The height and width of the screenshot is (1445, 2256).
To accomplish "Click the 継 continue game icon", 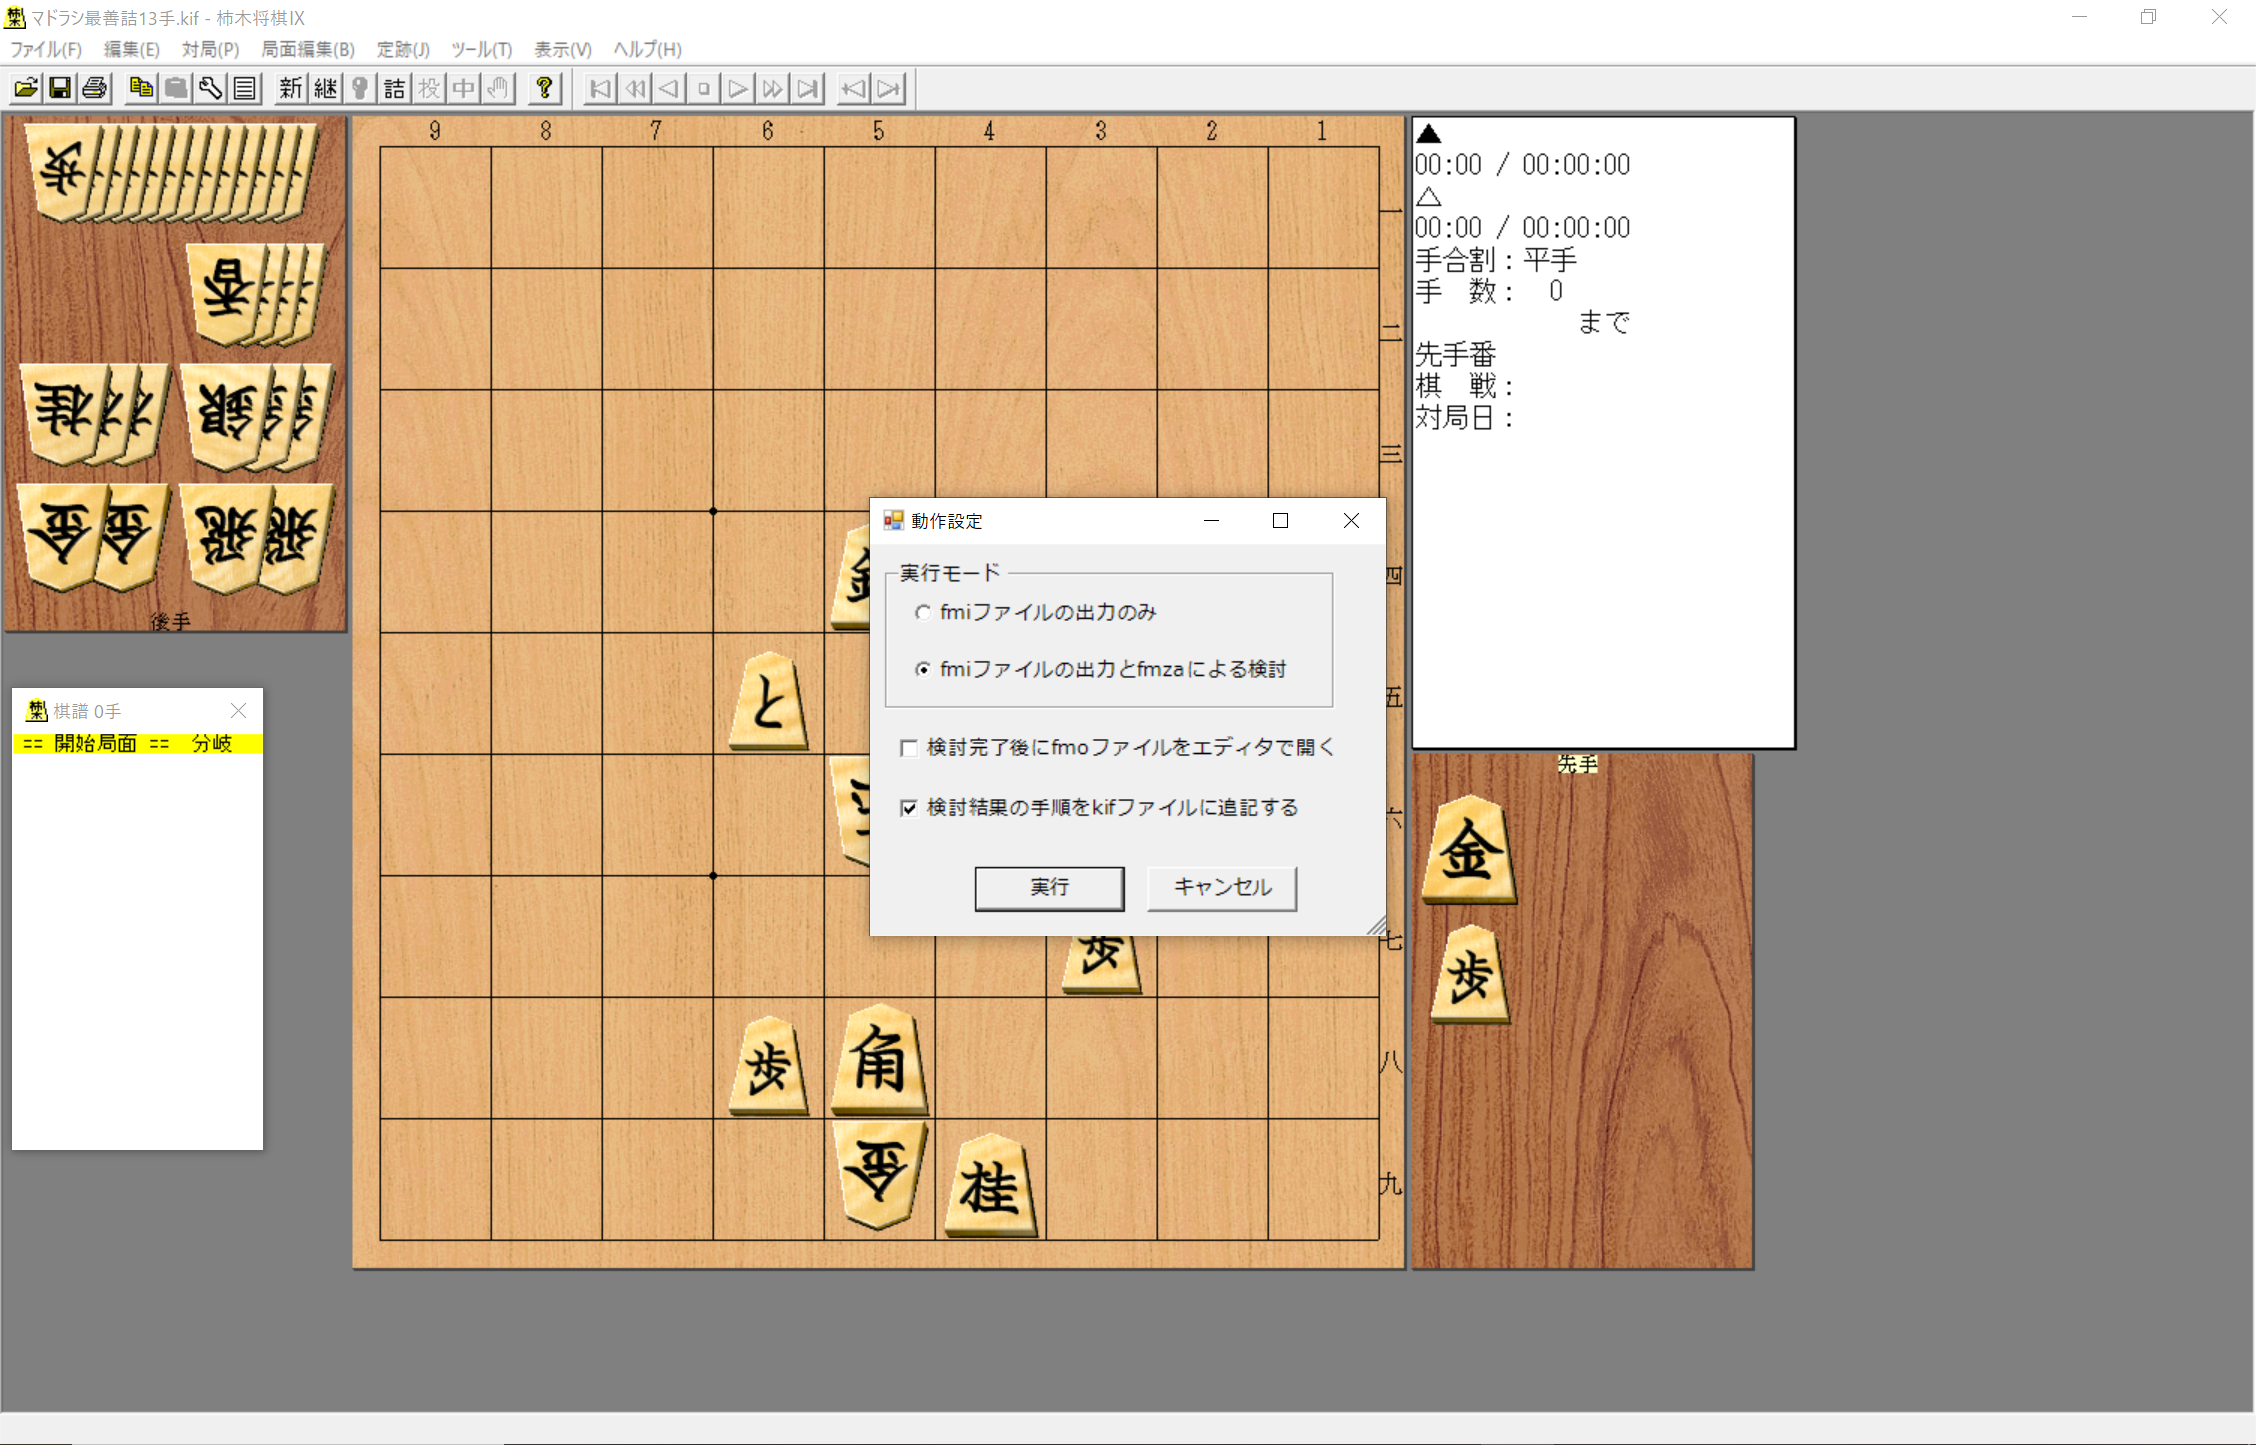I will [x=325, y=89].
